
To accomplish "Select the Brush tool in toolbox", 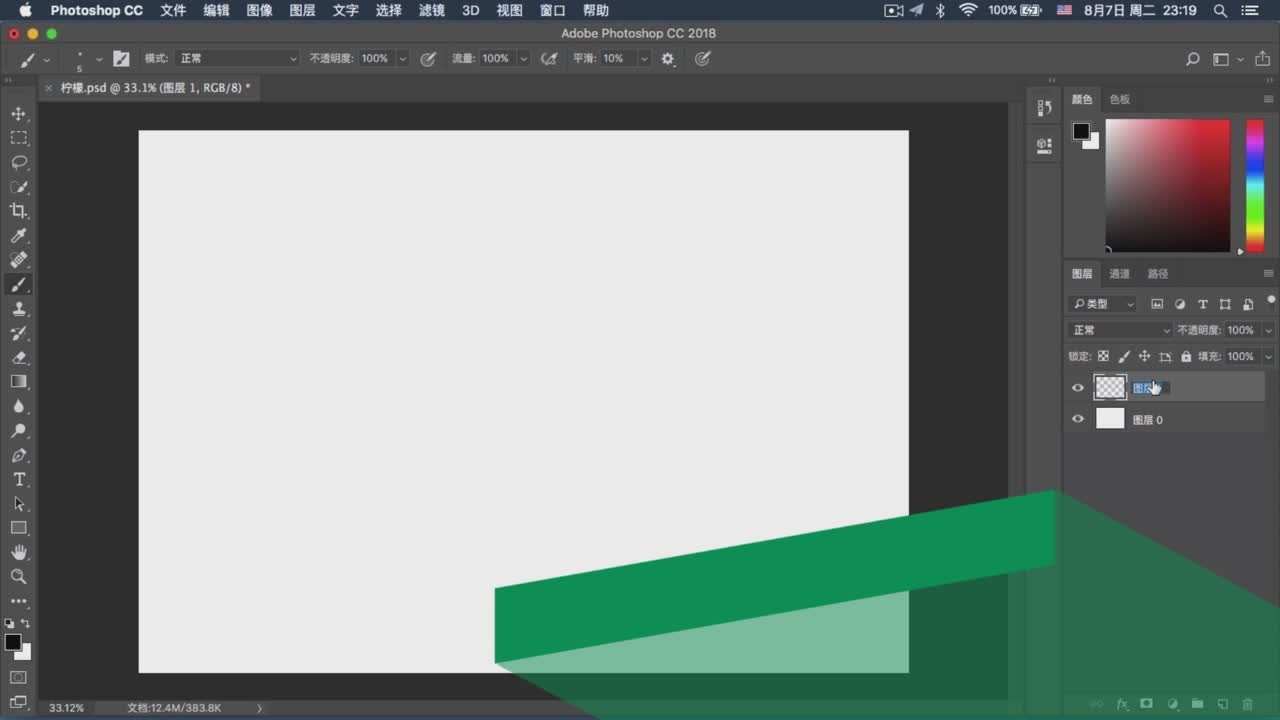I will [x=19, y=285].
